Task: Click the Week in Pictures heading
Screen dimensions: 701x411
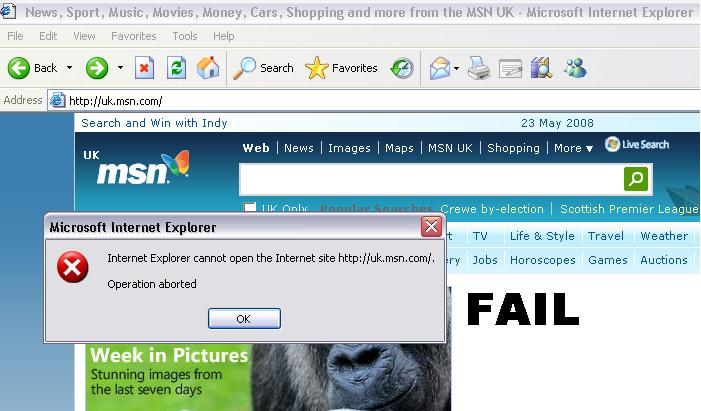Action: pos(169,356)
